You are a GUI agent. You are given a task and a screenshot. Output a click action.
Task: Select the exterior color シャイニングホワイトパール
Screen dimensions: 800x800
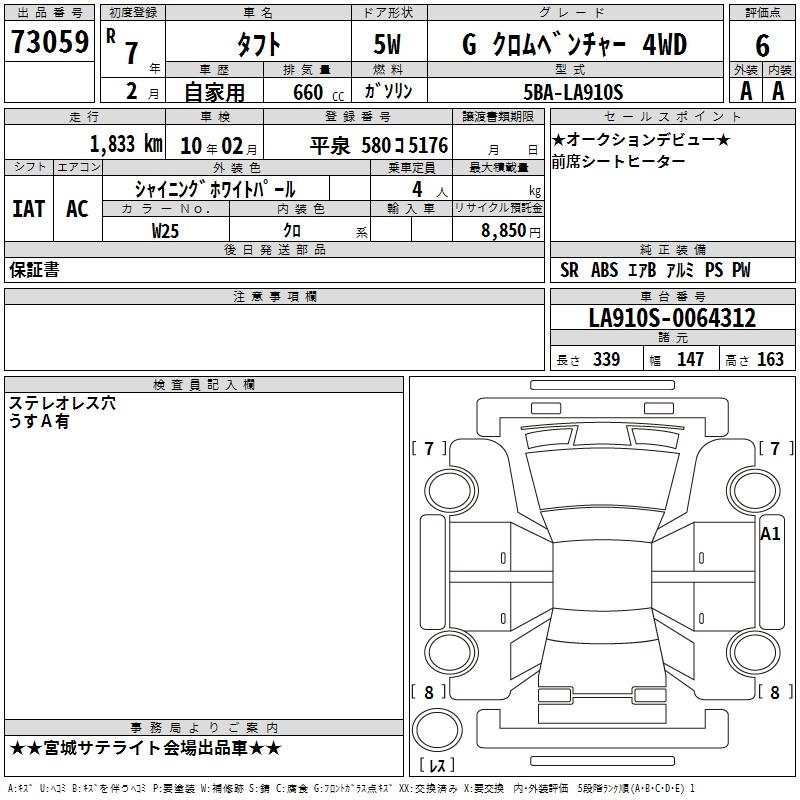click(x=215, y=189)
